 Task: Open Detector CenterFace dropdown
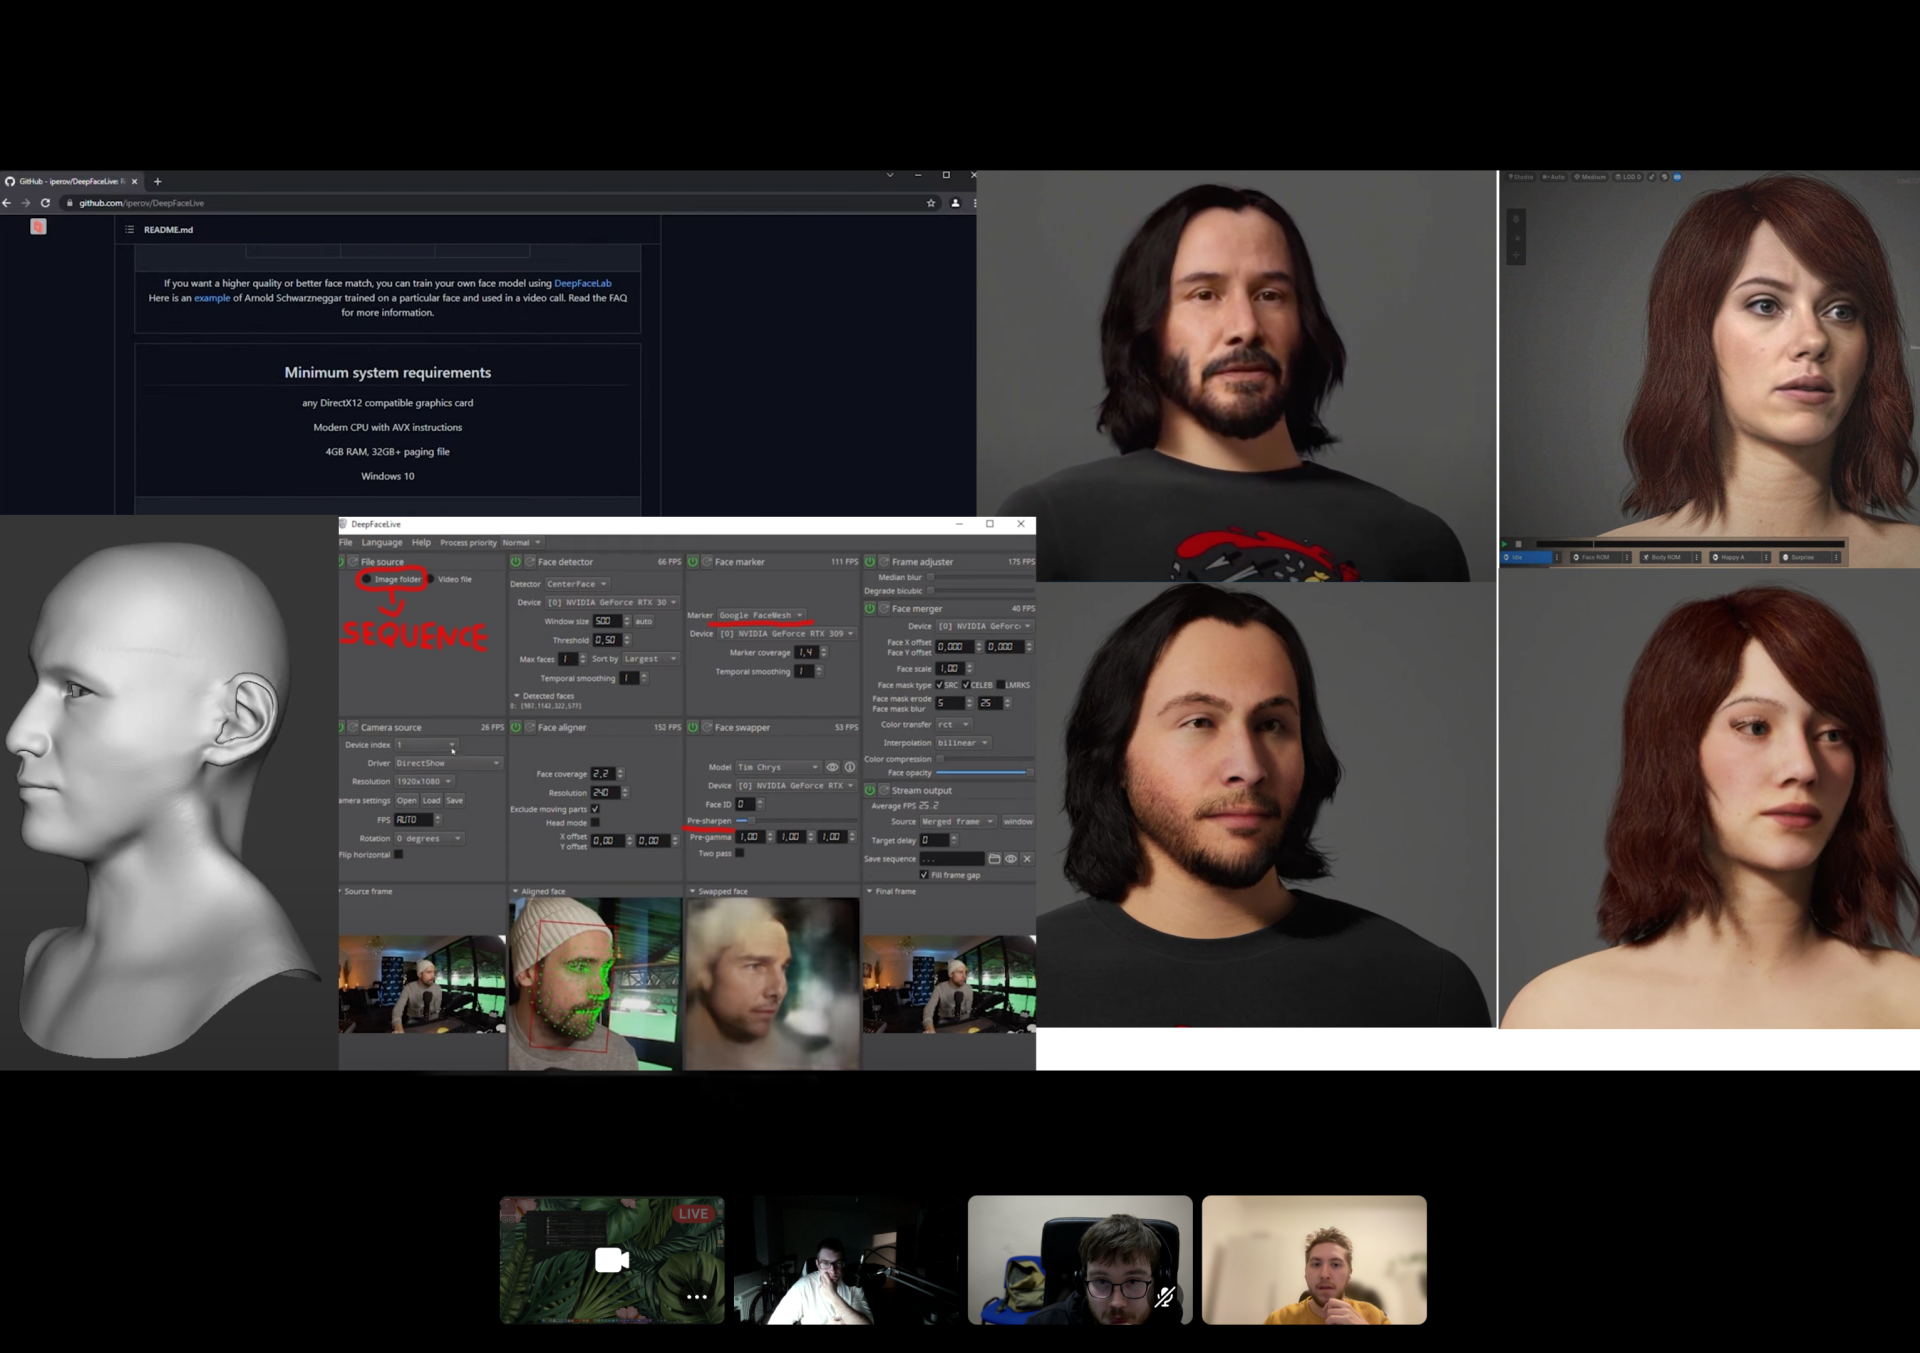pyautogui.click(x=577, y=584)
